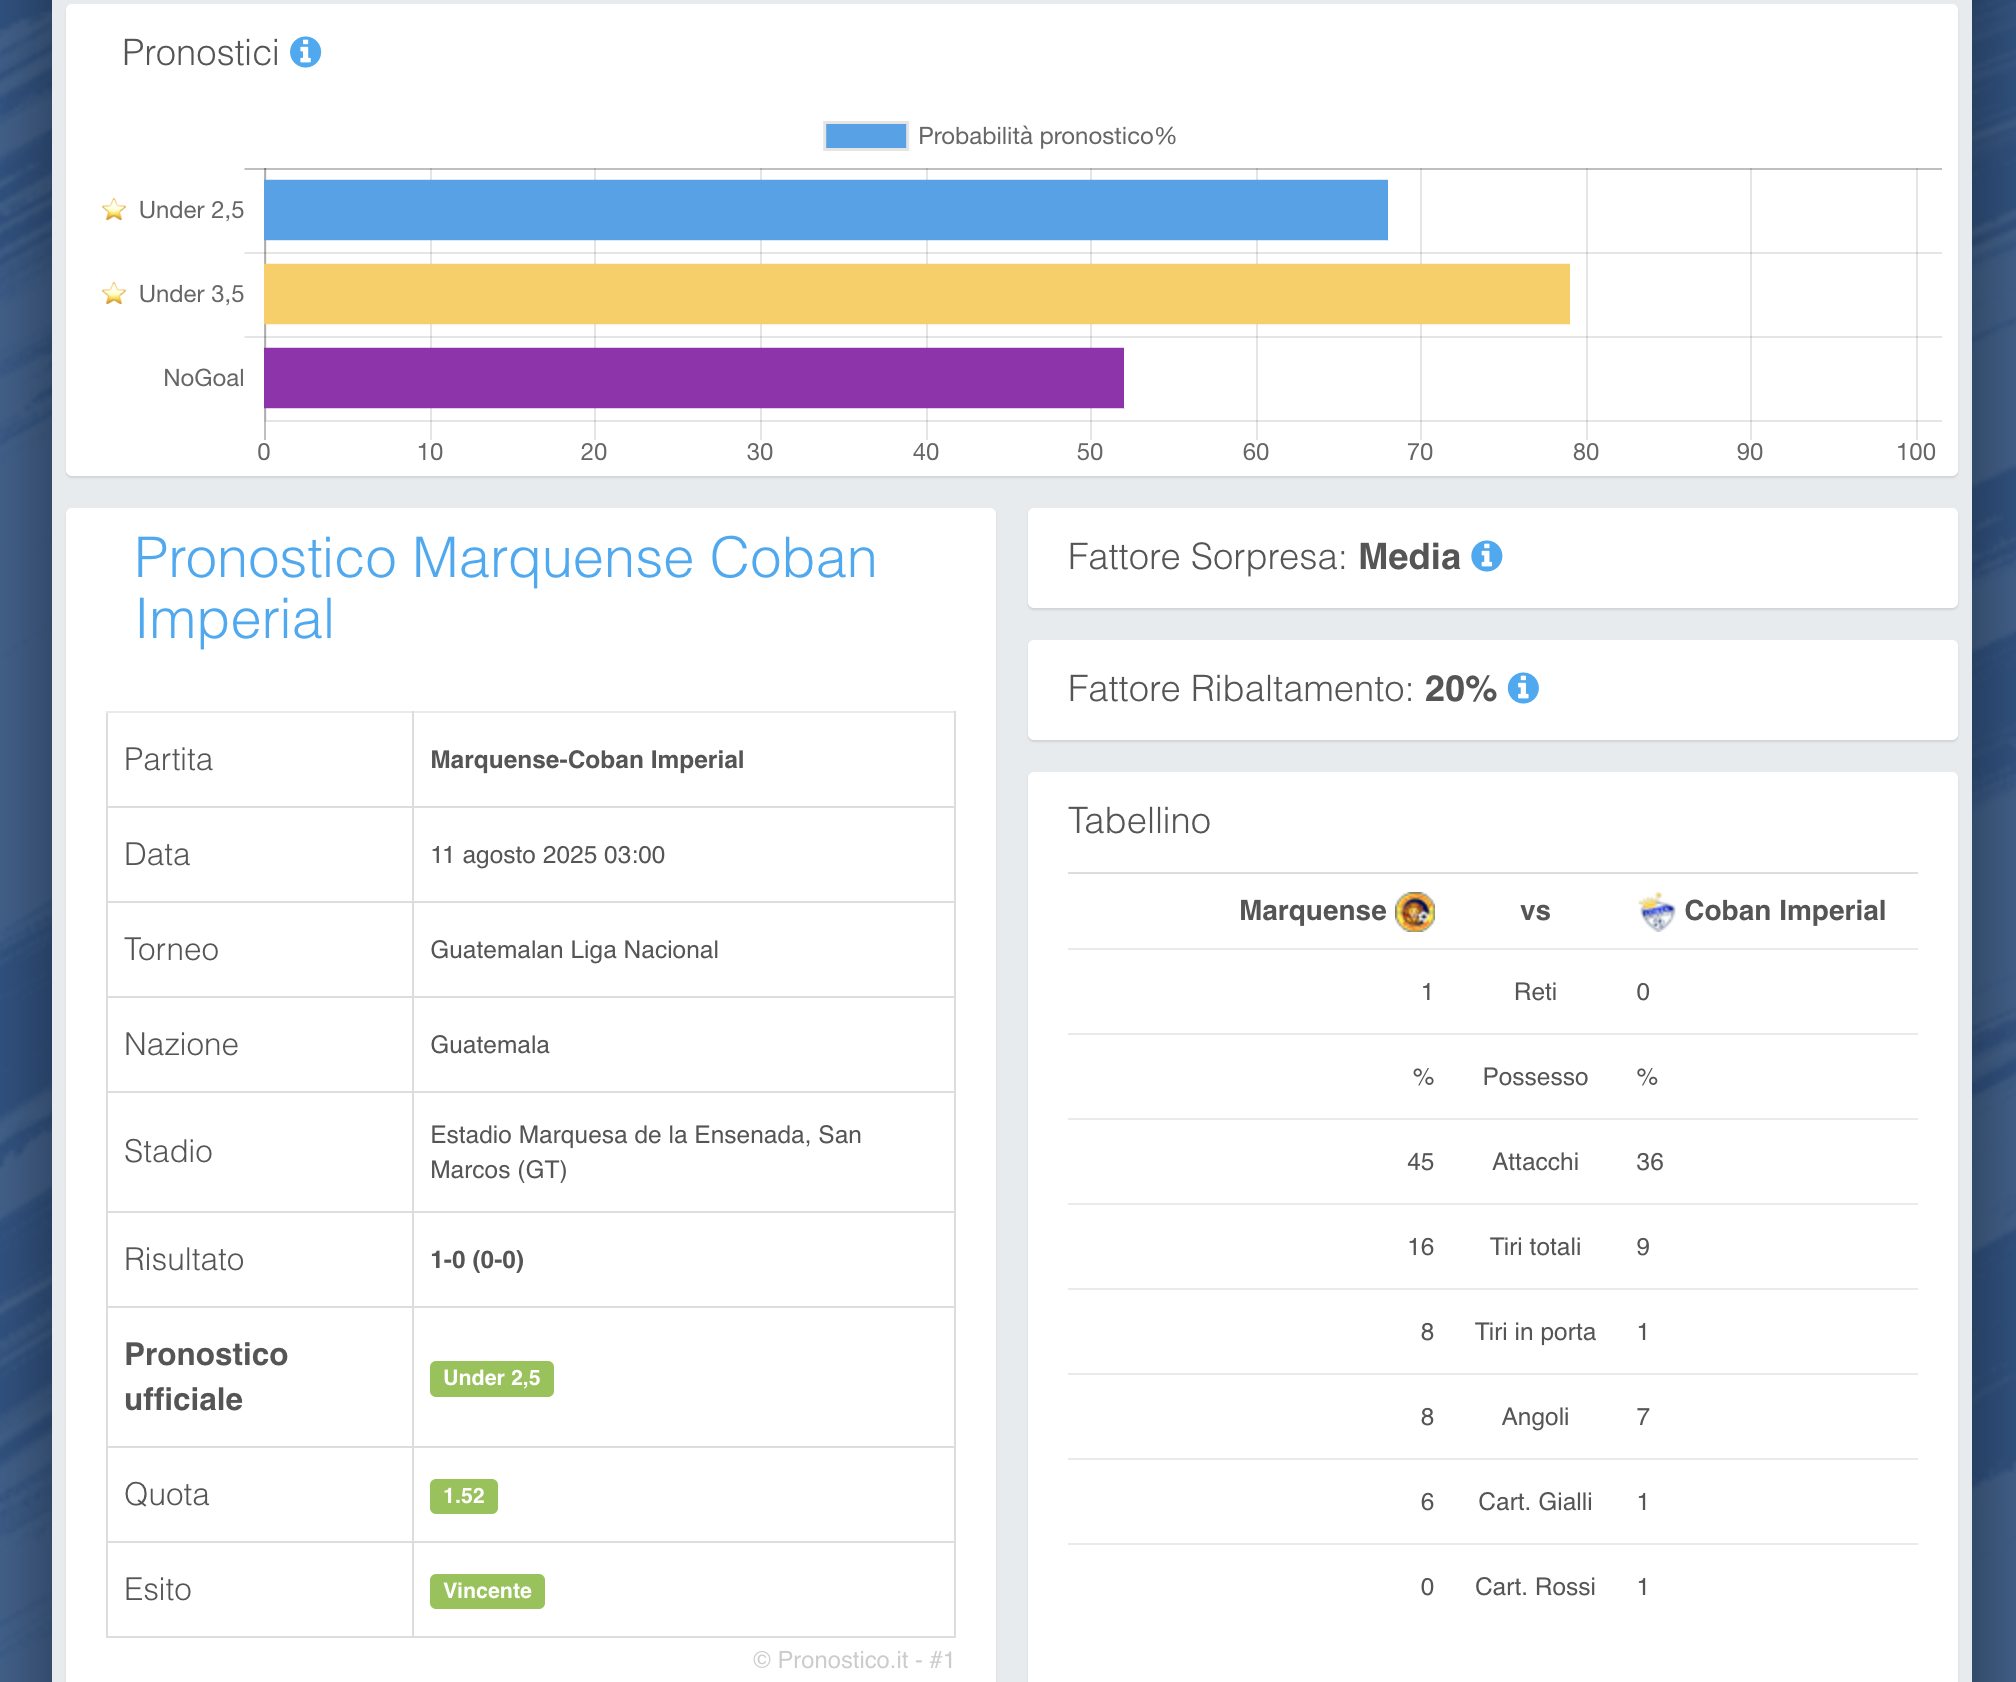Viewport: 2016px width, 1682px height.
Task: Toggle the Probabilità pronostico% legend swatch
Action: pos(866,136)
